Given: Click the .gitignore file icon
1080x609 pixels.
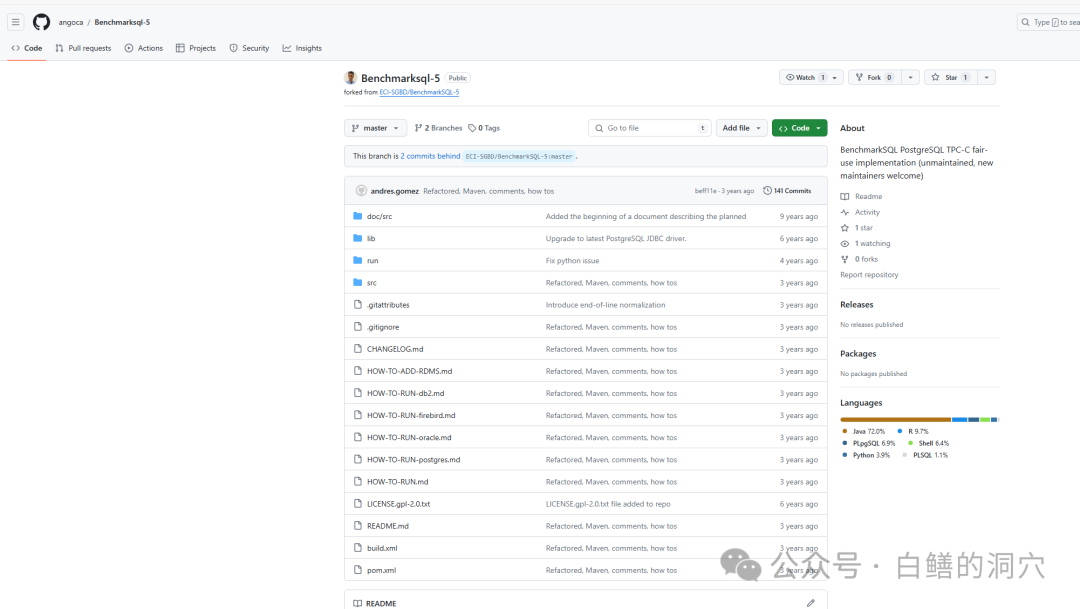Looking at the screenshot, I should (357, 327).
